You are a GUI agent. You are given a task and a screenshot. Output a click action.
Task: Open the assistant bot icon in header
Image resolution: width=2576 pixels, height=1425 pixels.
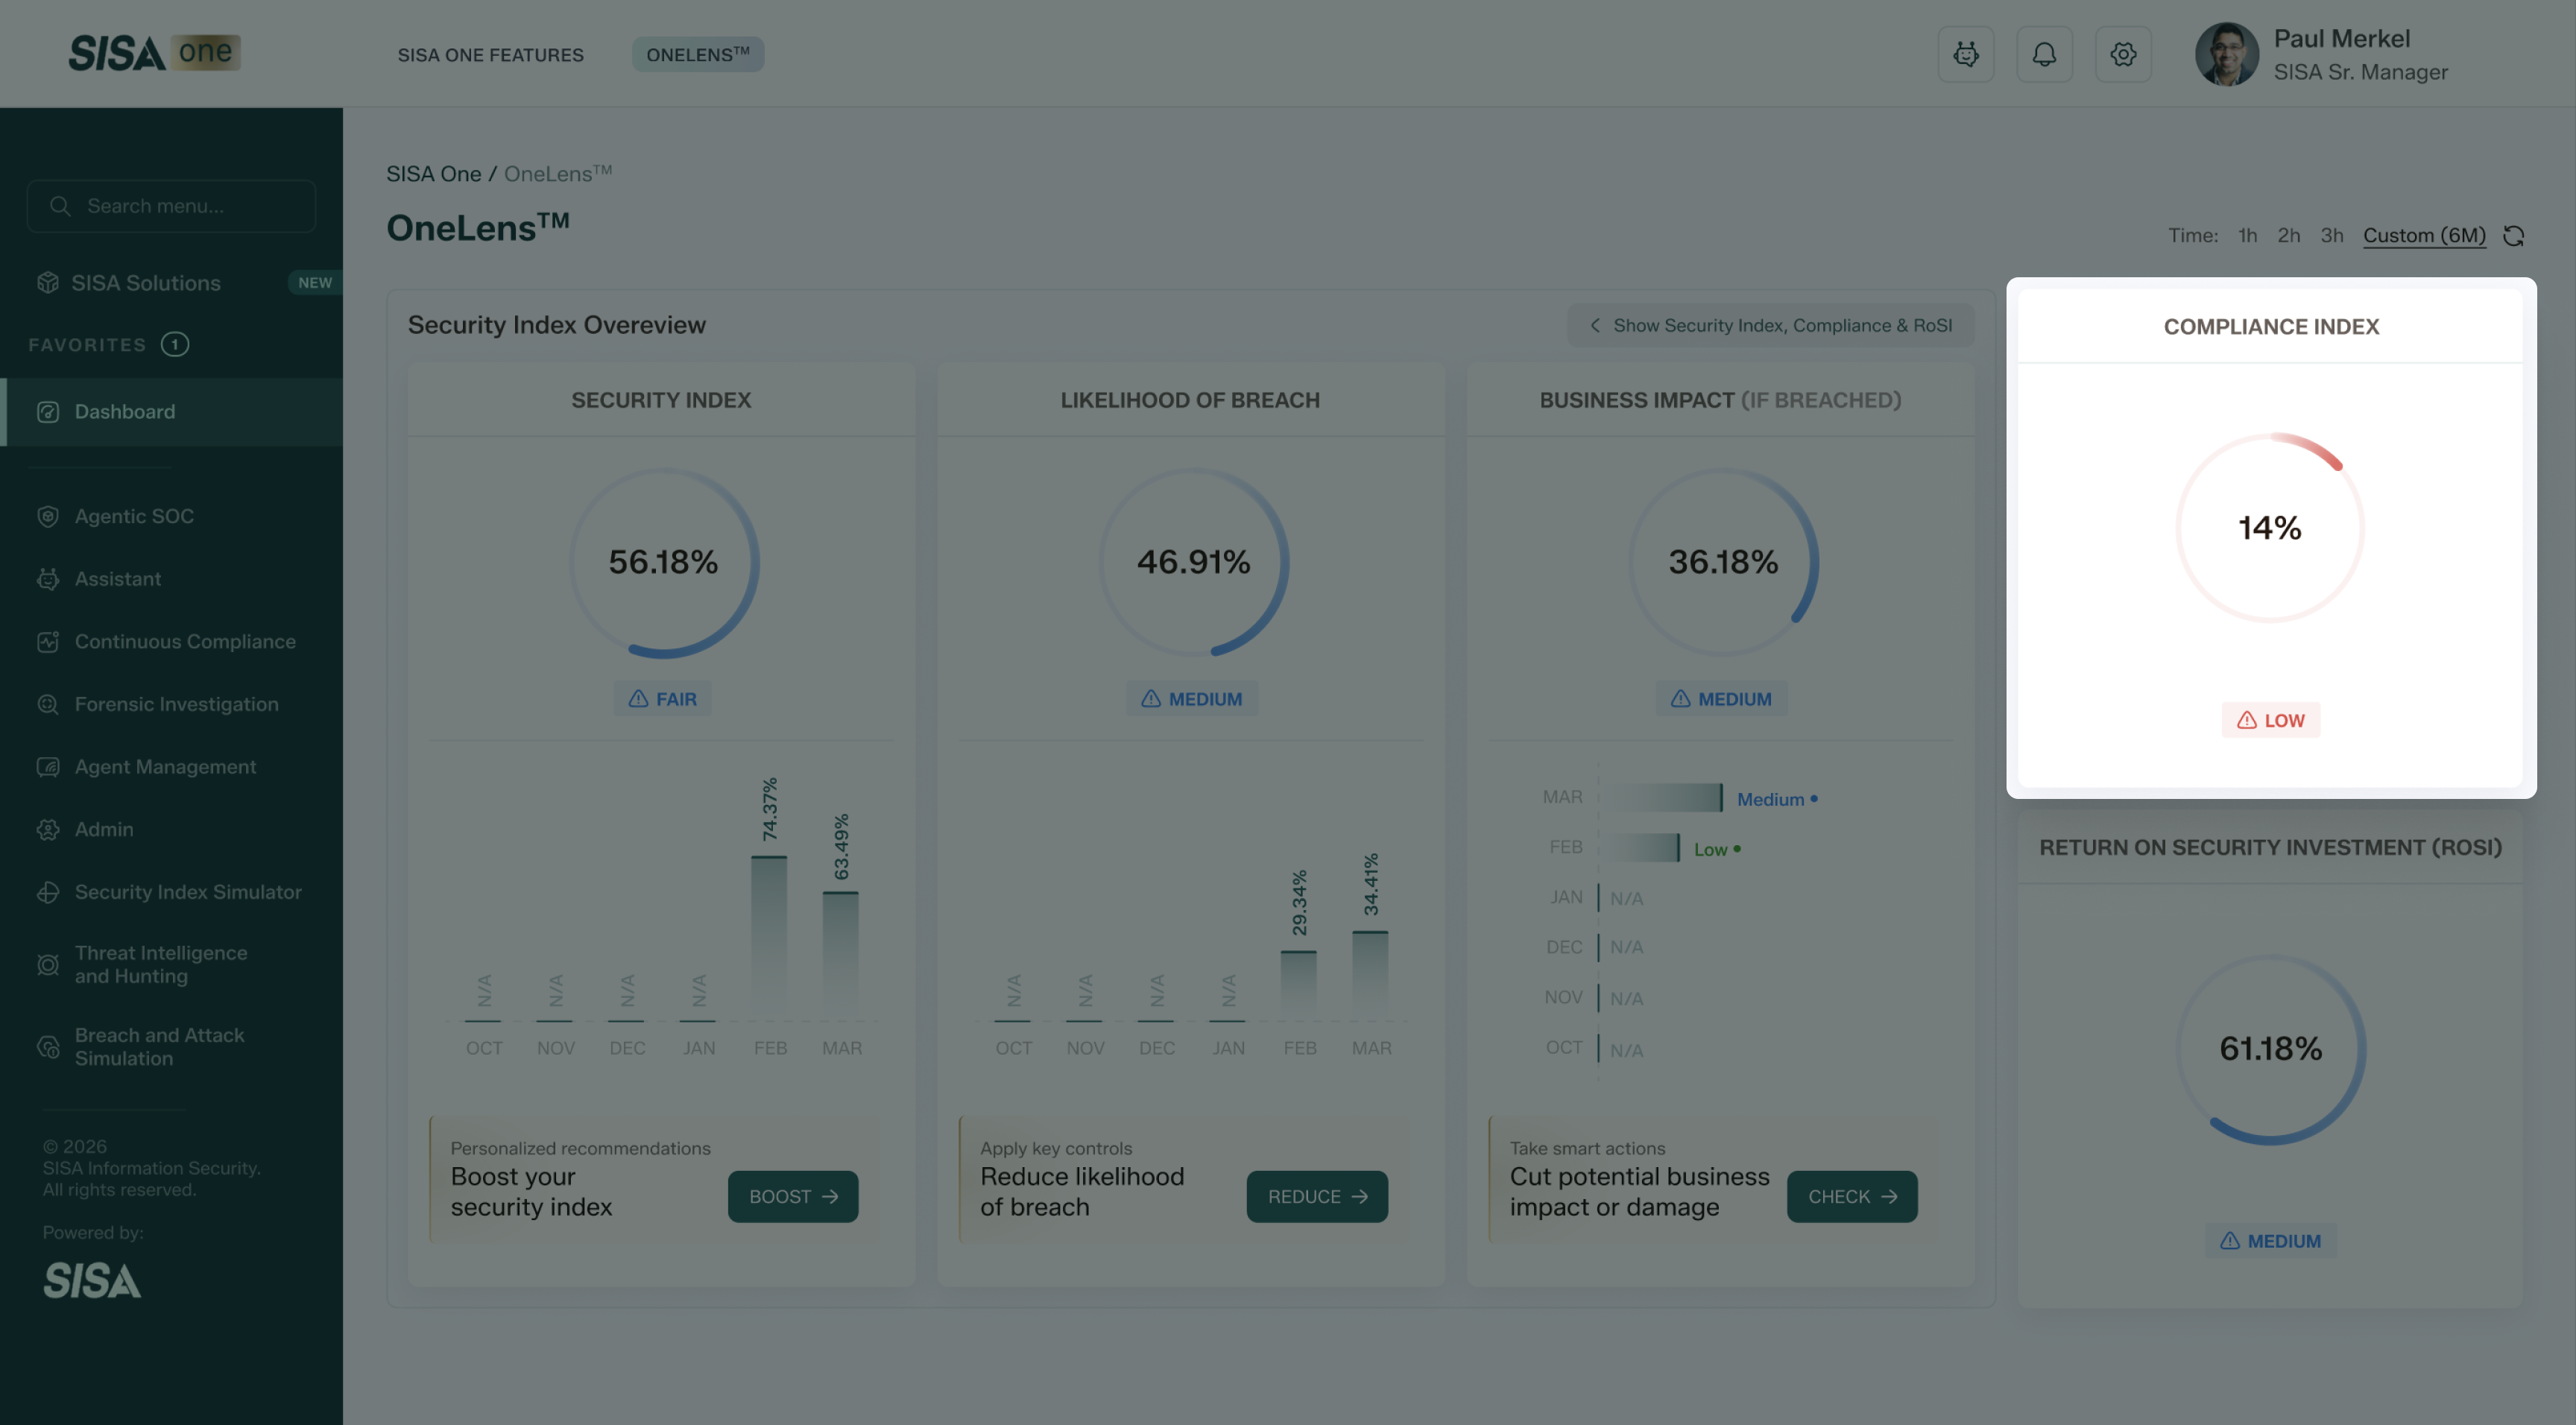coord(1965,54)
